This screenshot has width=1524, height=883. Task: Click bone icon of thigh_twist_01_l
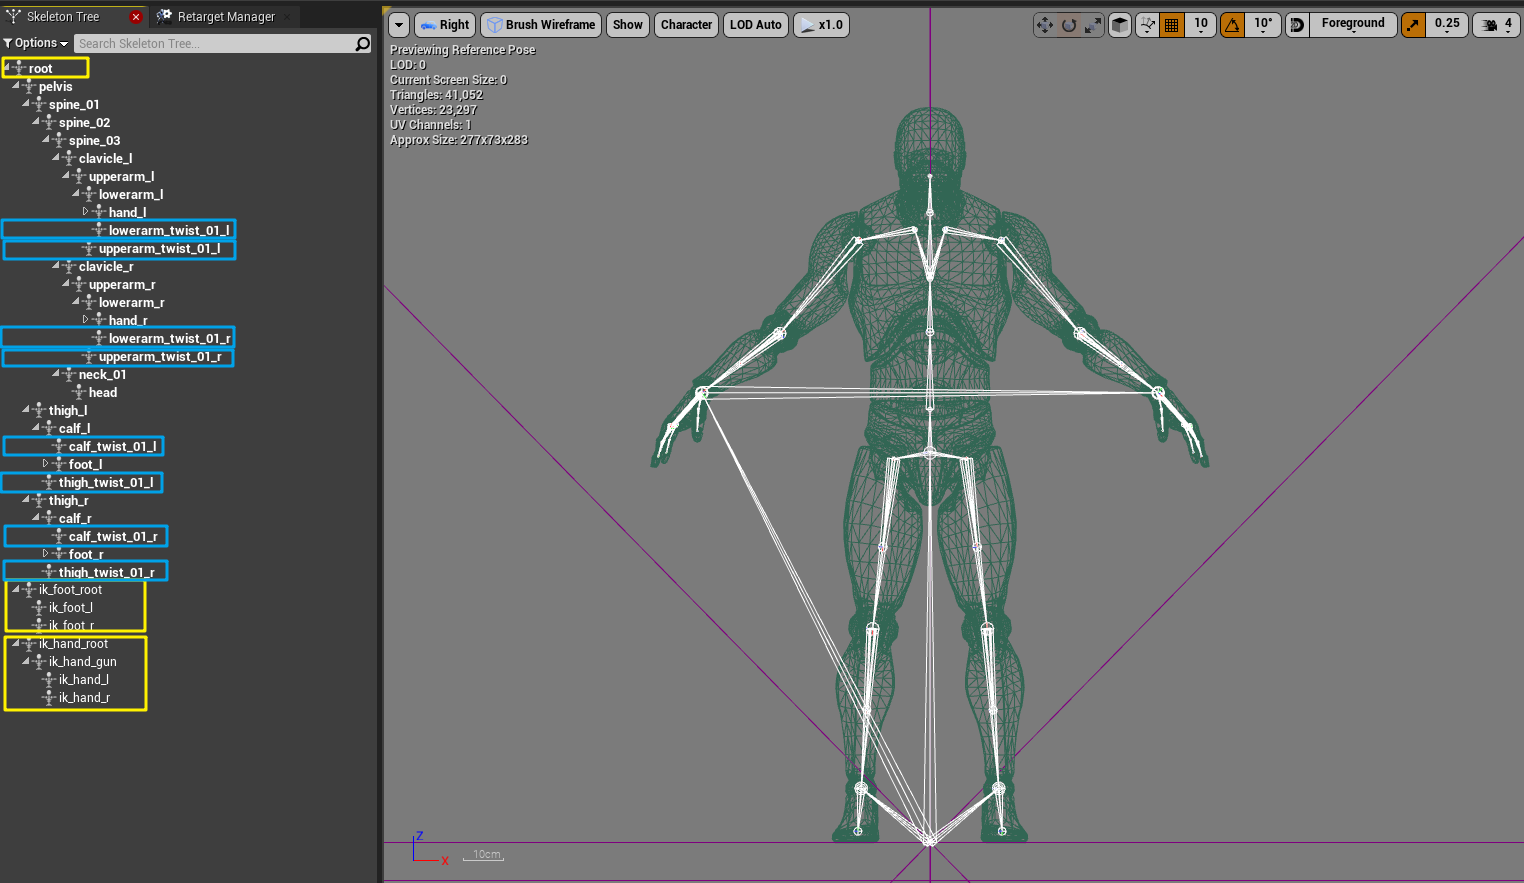coord(49,482)
